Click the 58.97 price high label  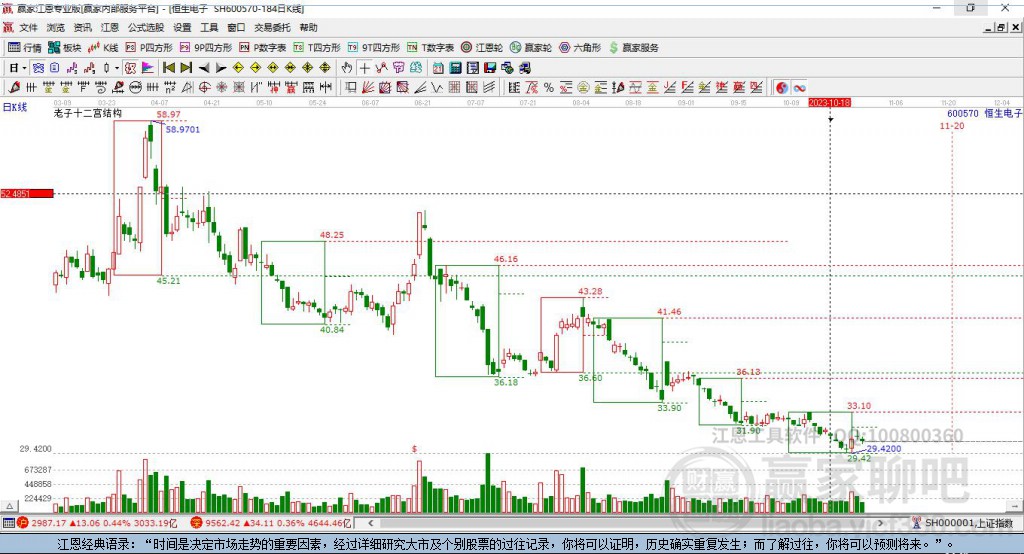tap(168, 114)
